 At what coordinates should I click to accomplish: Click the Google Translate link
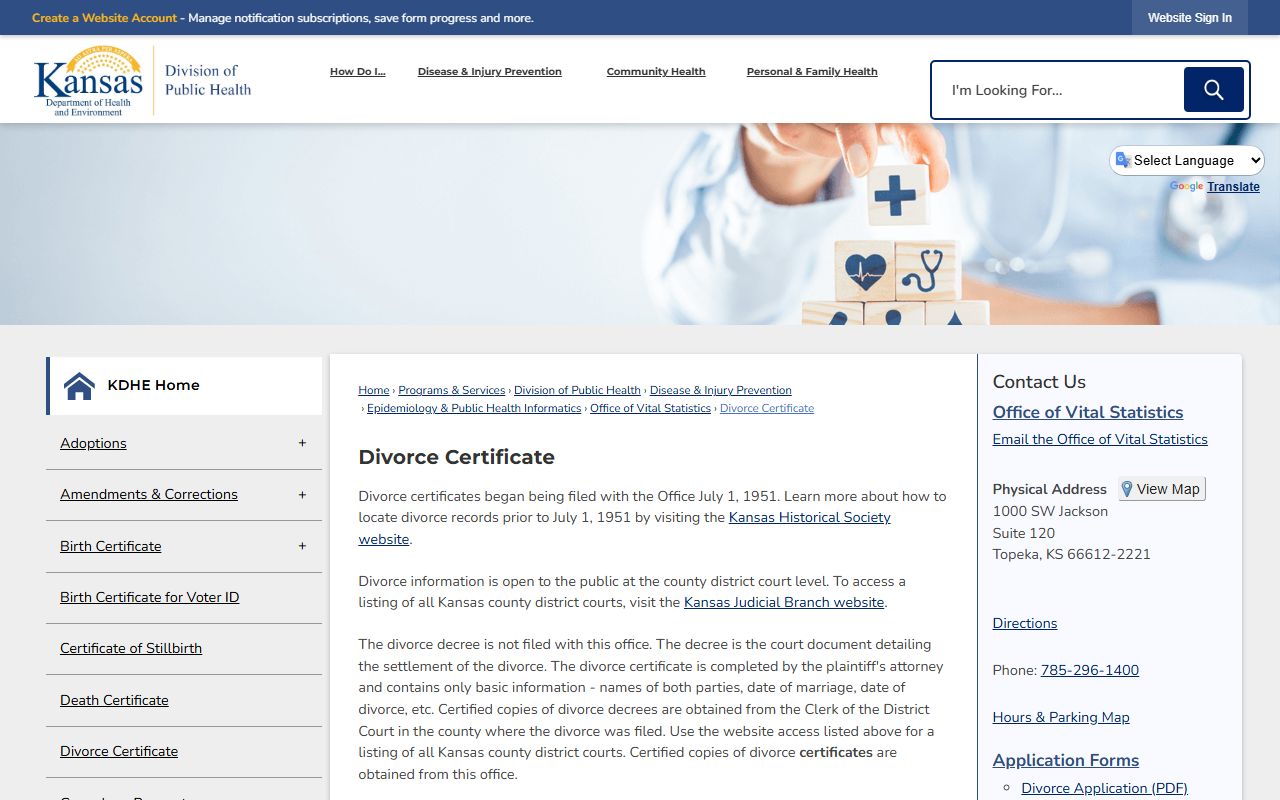pyautogui.click(x=1233, y=187)
